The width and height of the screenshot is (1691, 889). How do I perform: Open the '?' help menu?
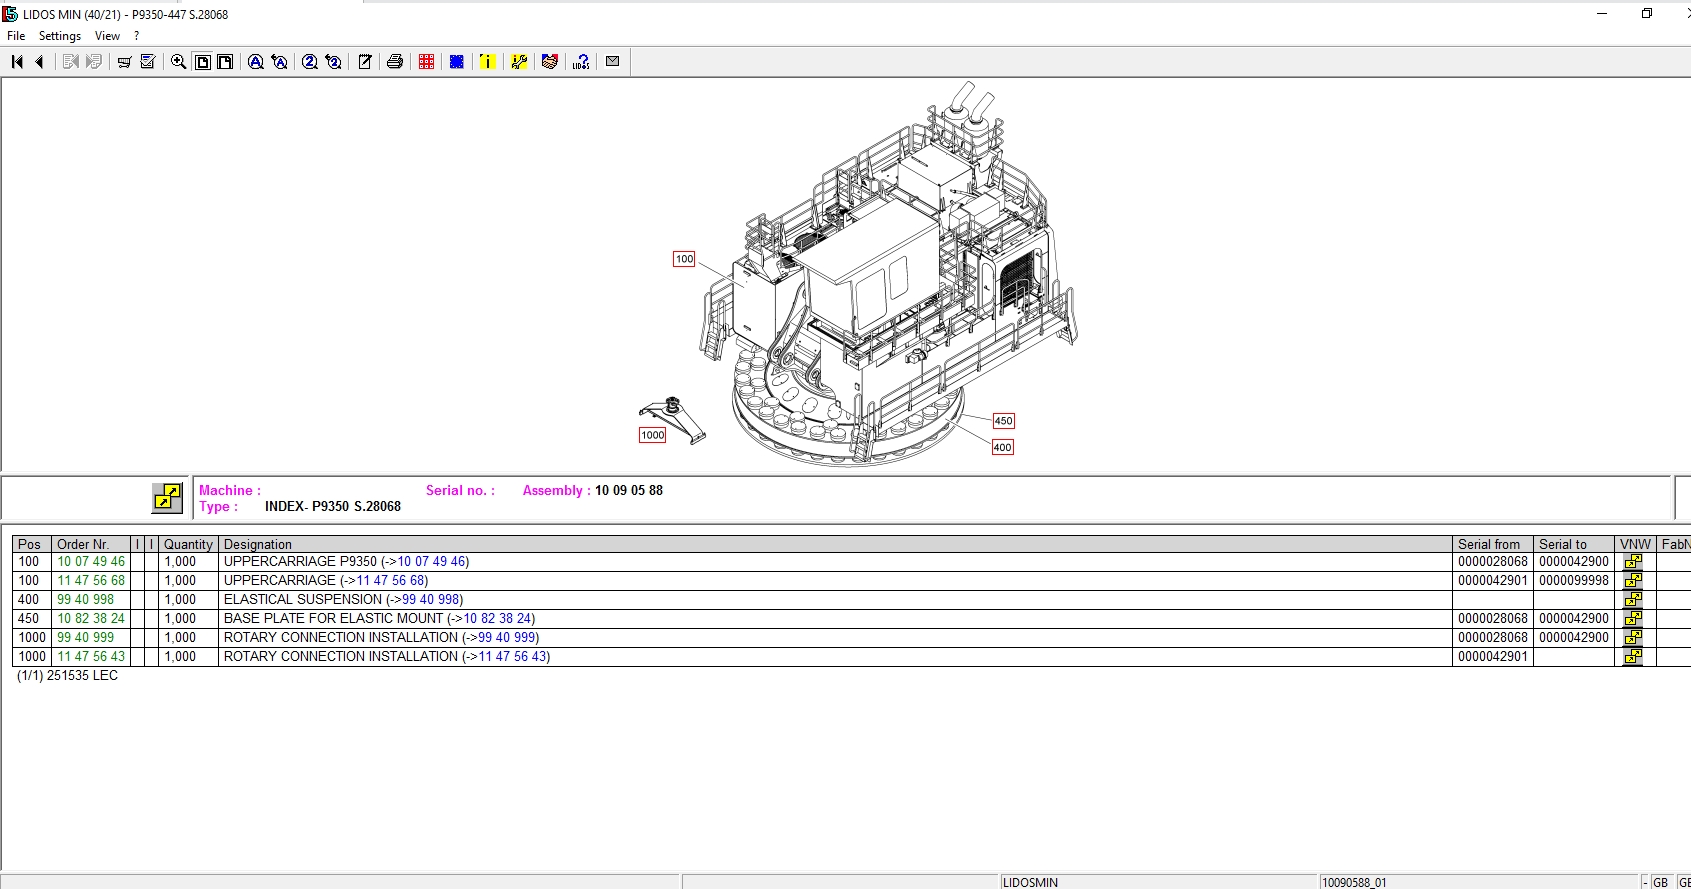(137, 36)
